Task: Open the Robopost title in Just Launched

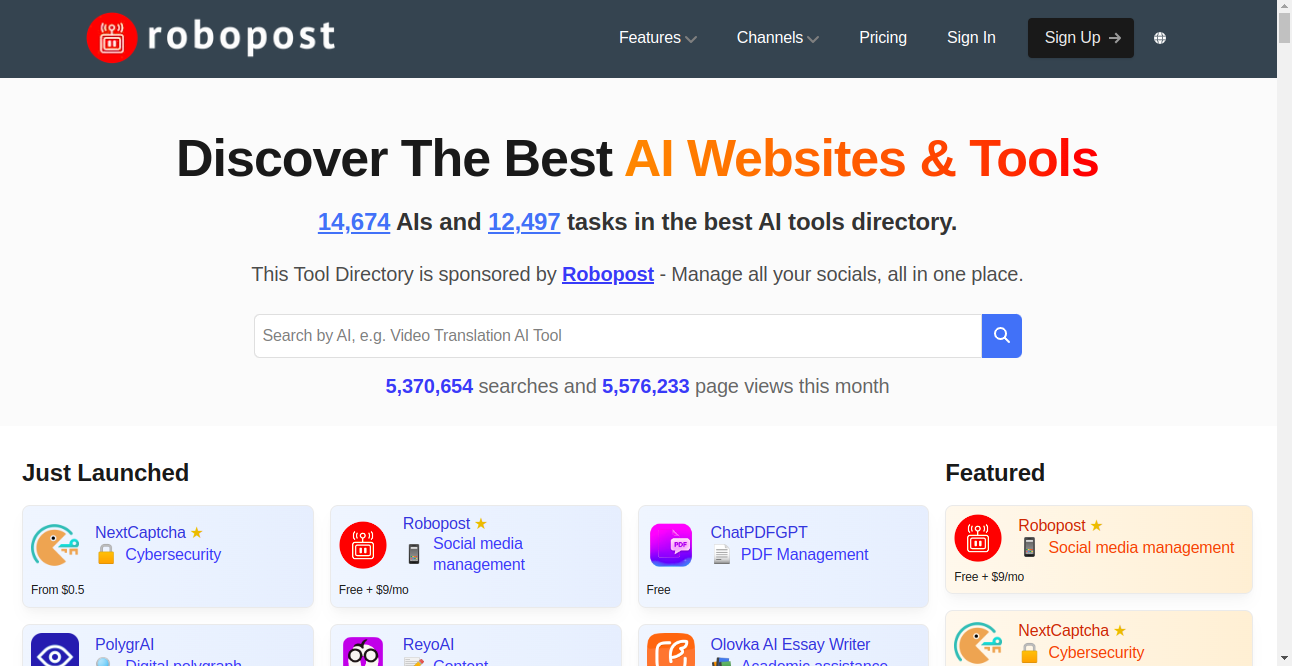Action: (x=437, y=524)
